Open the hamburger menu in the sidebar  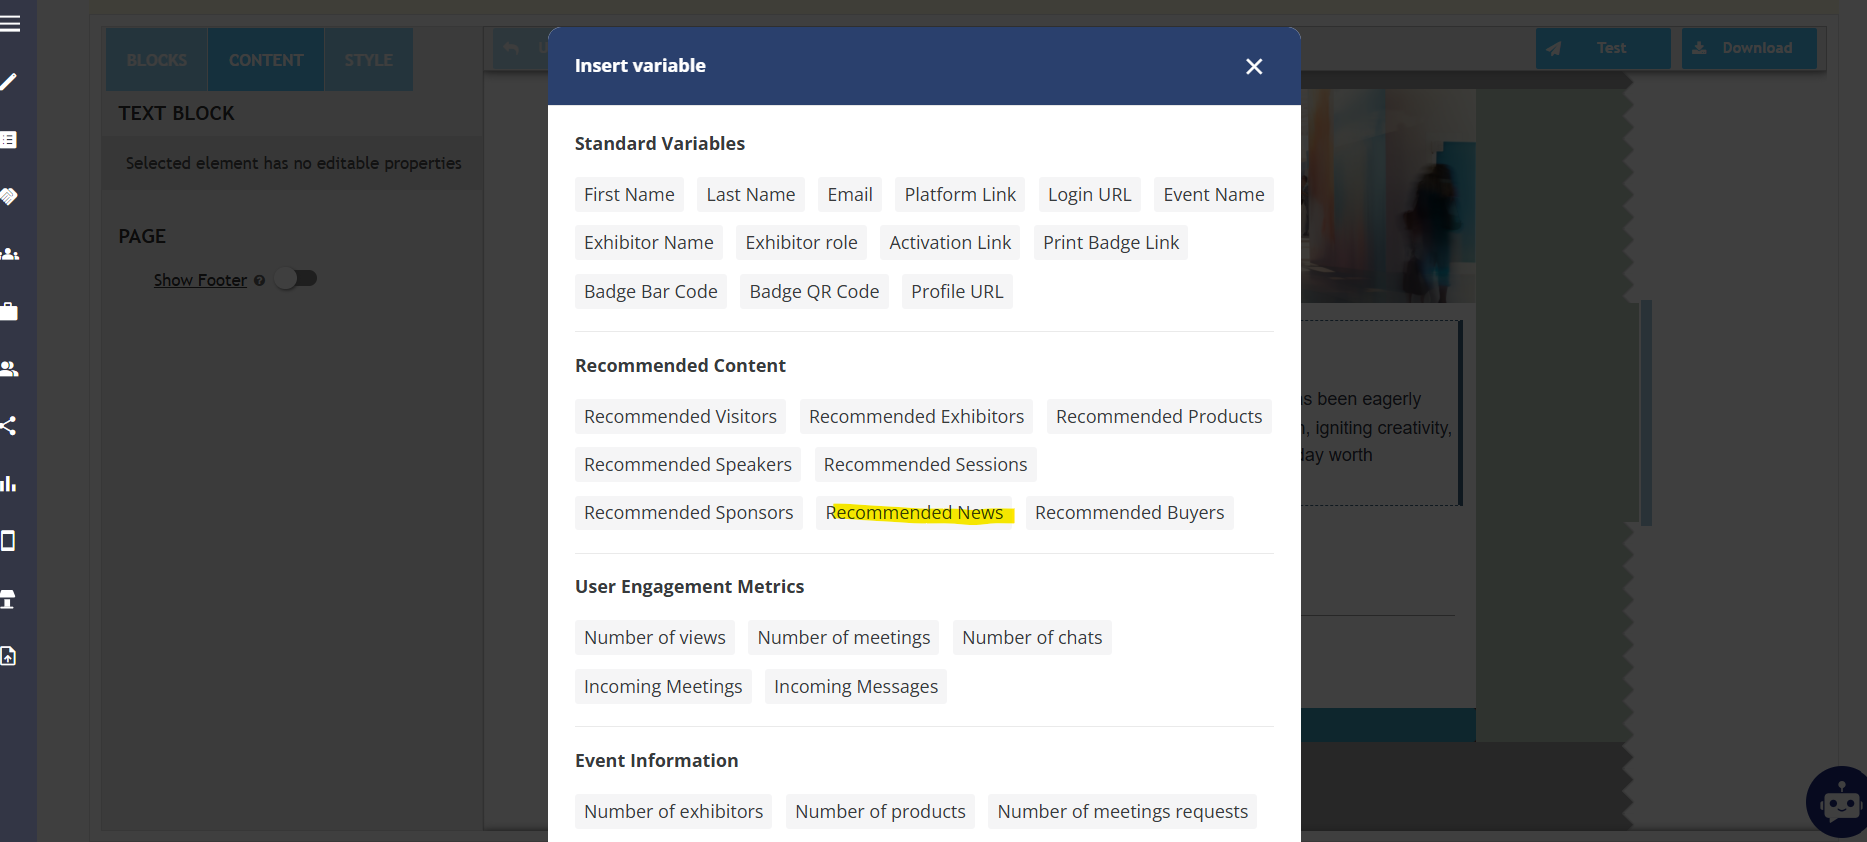click(11, 24)
